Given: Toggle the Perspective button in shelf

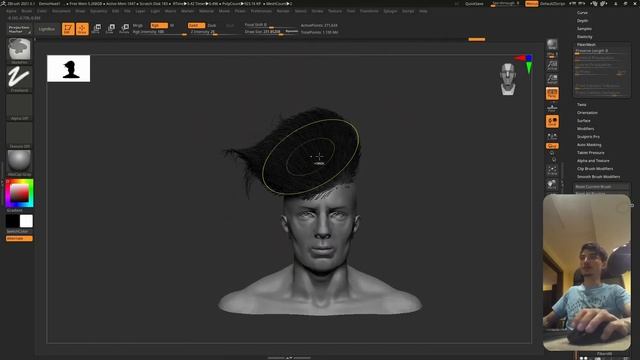Looking at the screenshot, I should point(552,93).
